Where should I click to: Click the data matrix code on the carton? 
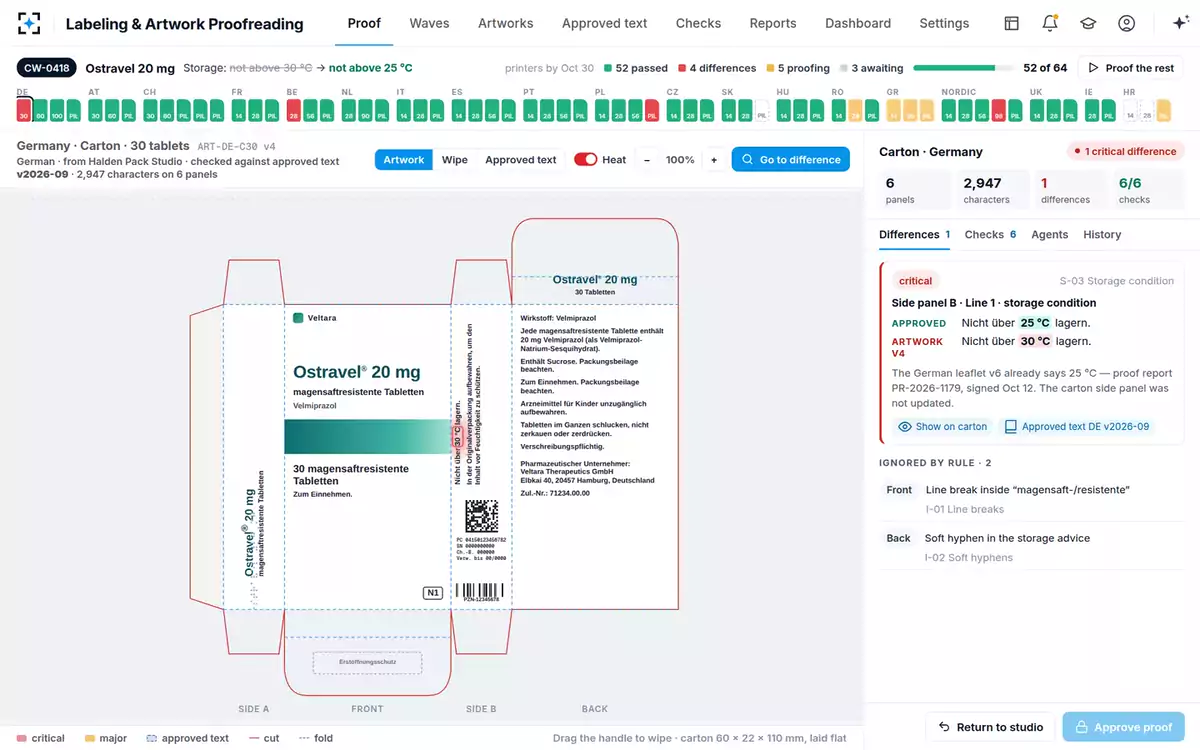pos(481,516)
